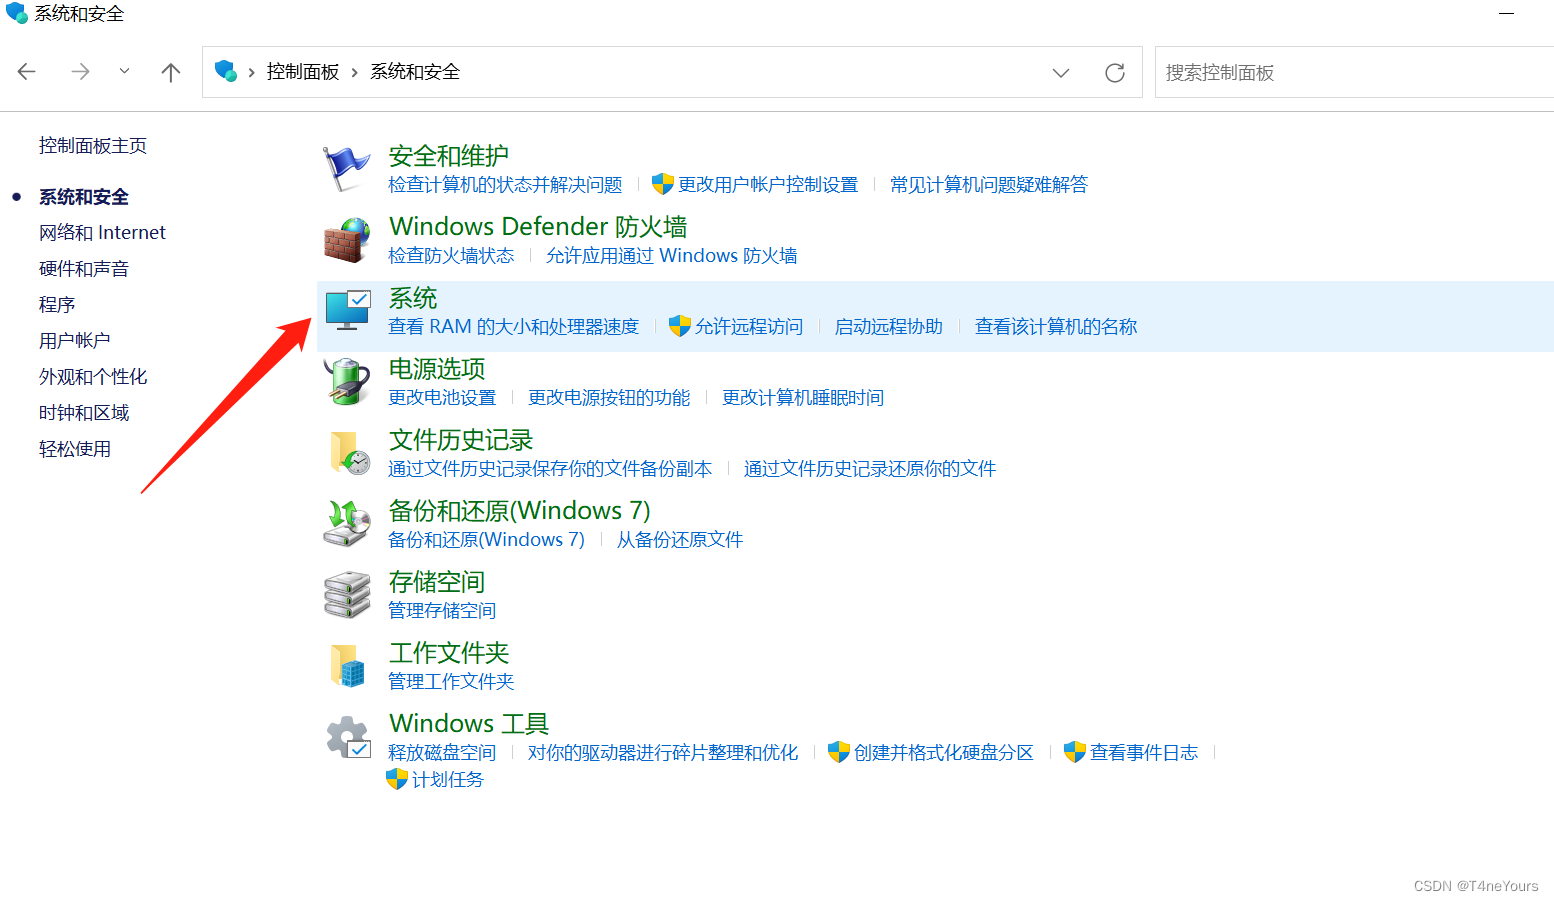Click the File History folder clock icon
The height and width of the screenshot is (901, 1554).
[349, 452]
